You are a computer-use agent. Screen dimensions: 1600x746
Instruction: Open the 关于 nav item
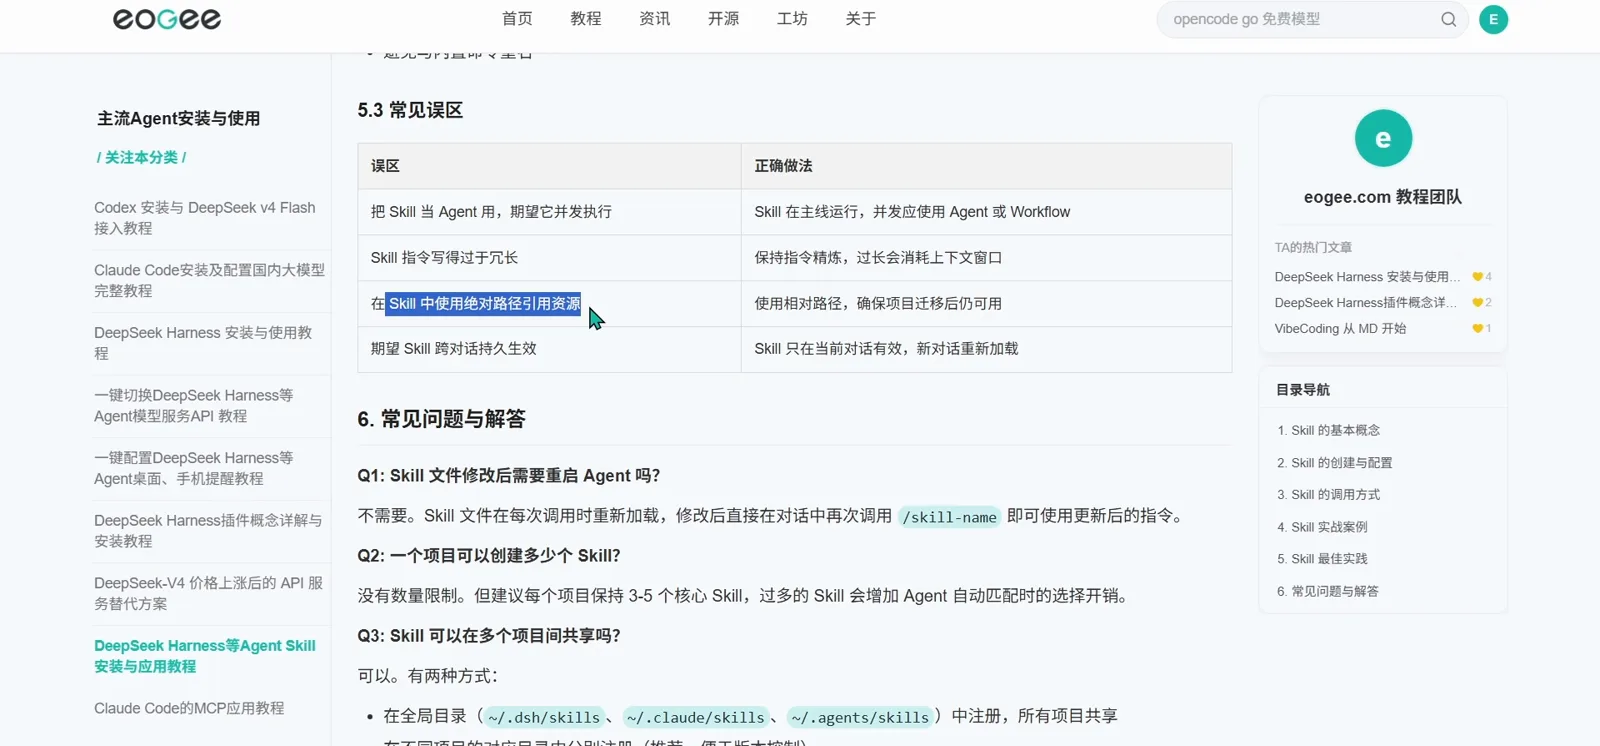click(861, 19)
